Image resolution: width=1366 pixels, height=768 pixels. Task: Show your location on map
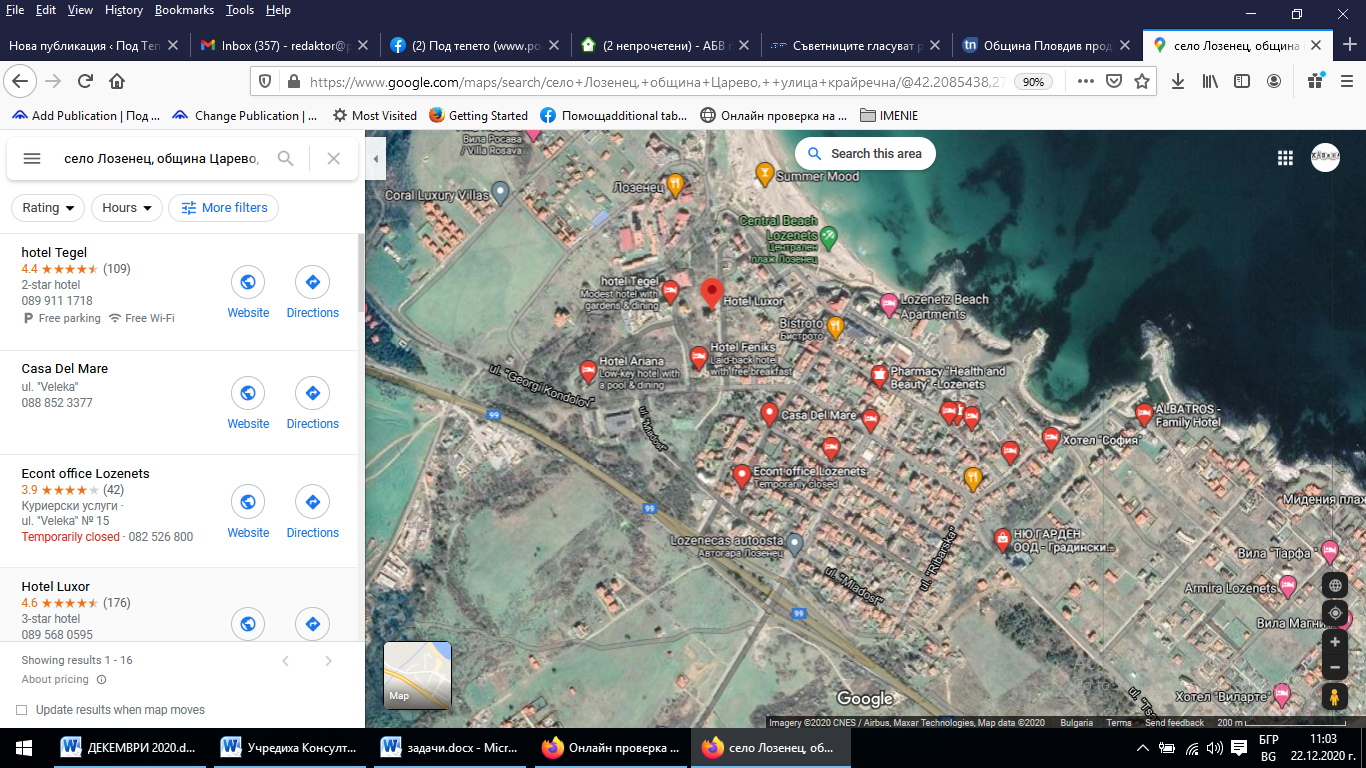click(1334, 612)
